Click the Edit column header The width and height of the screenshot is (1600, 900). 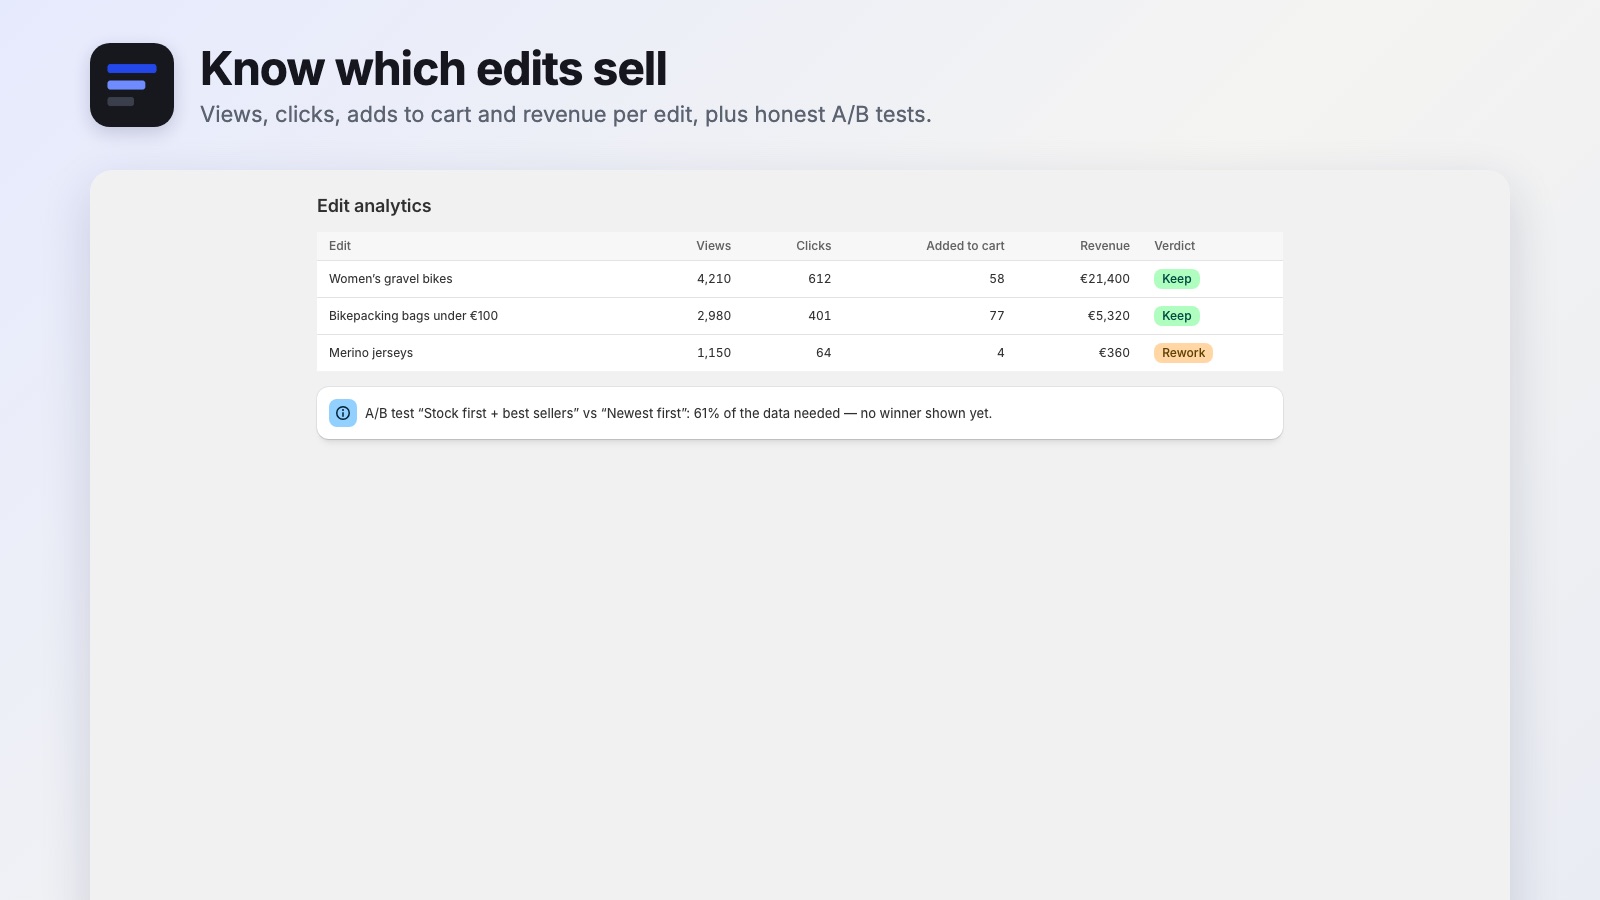coord(340,246)
